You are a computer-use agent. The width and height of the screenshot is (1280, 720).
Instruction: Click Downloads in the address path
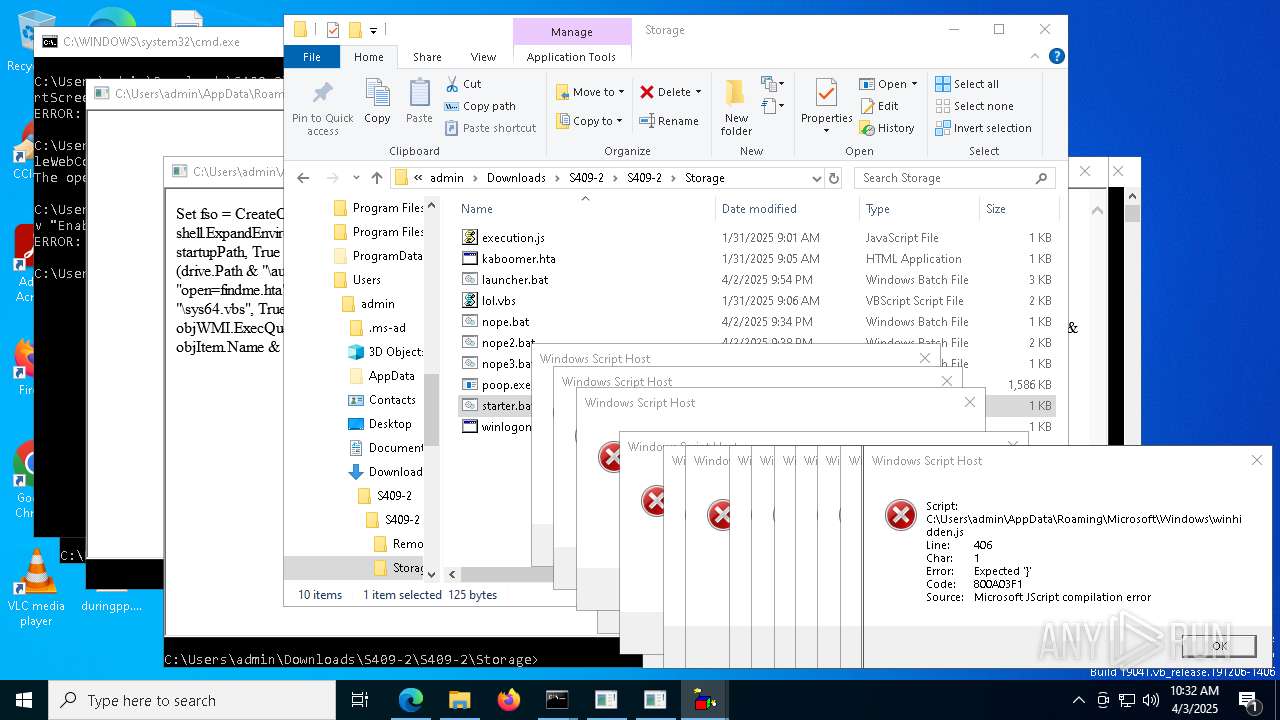[516, 178]
